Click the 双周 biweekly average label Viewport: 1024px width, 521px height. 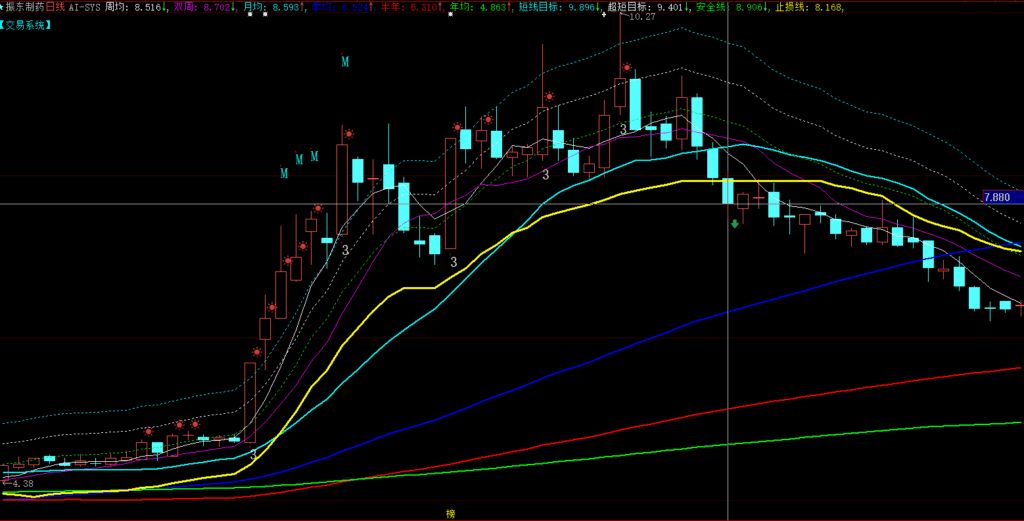[185, 7]
